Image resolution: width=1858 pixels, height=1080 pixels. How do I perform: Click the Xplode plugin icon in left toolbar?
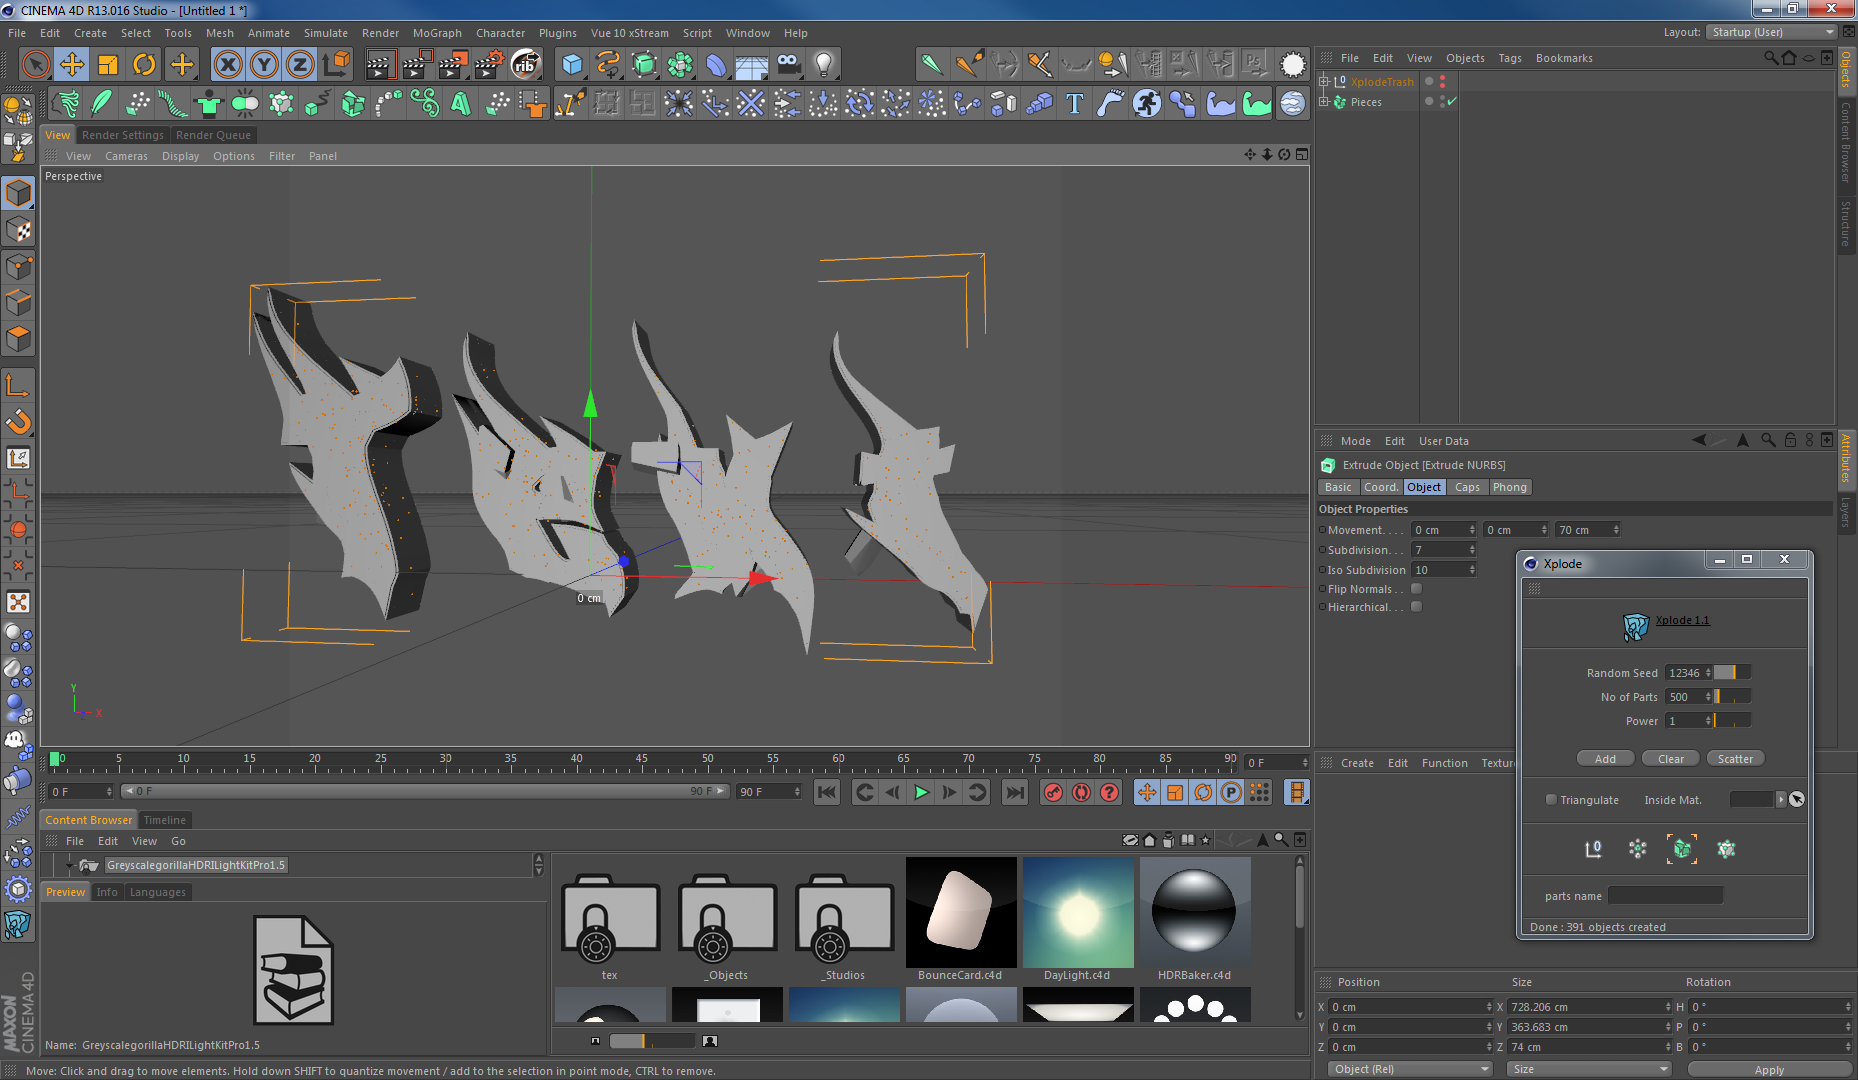tap(18, 925)
